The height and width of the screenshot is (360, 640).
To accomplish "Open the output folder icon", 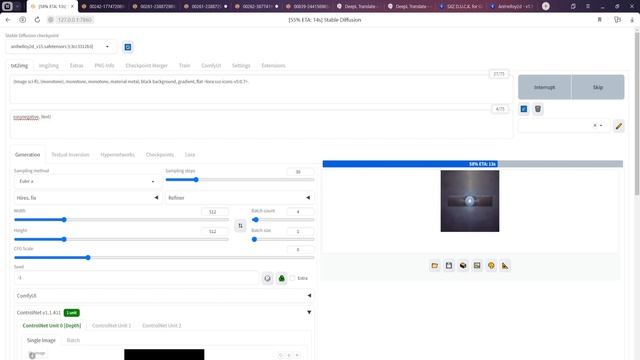I will point(435,266).
